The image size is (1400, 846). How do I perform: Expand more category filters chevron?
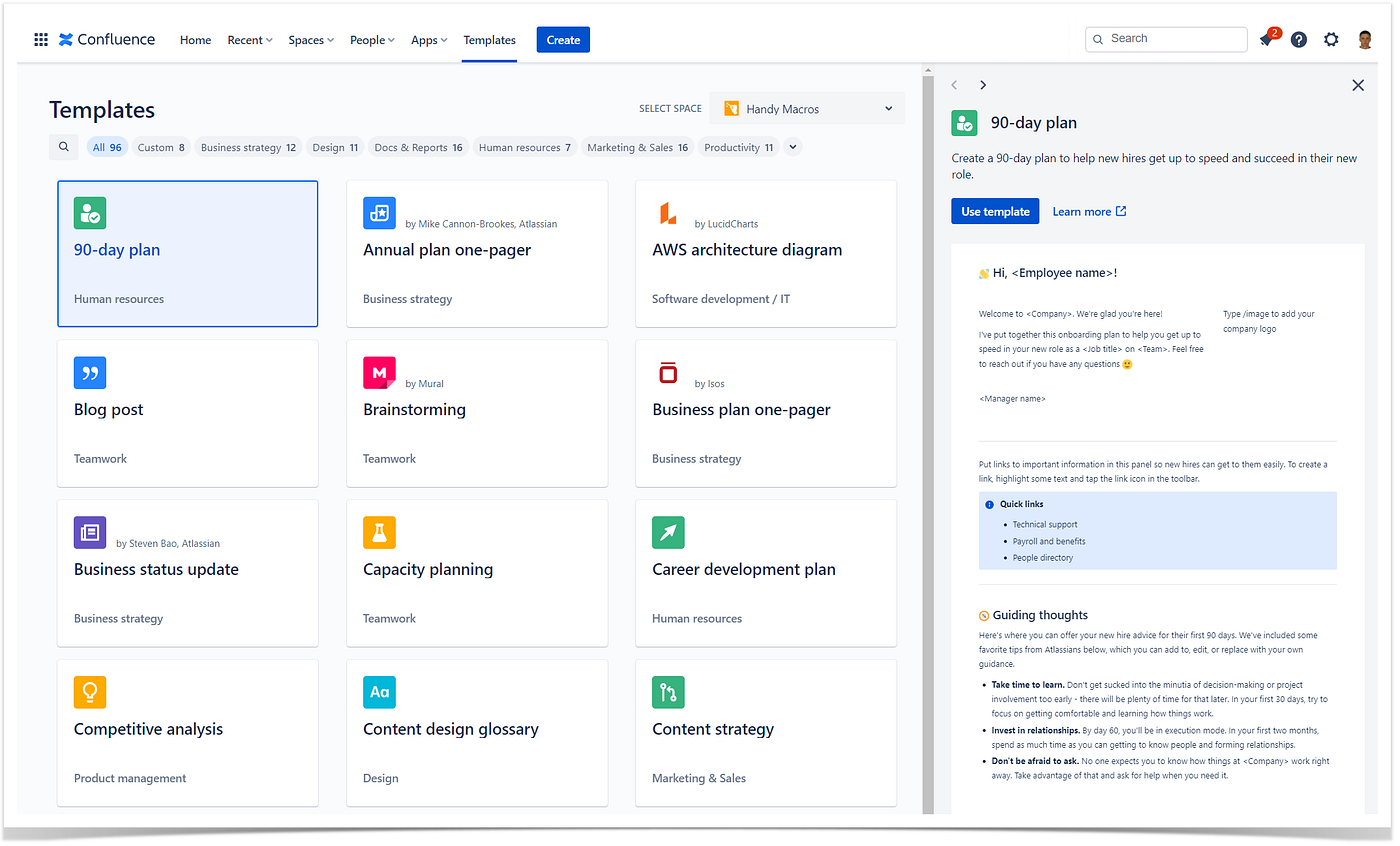click(x=792, y=147)
